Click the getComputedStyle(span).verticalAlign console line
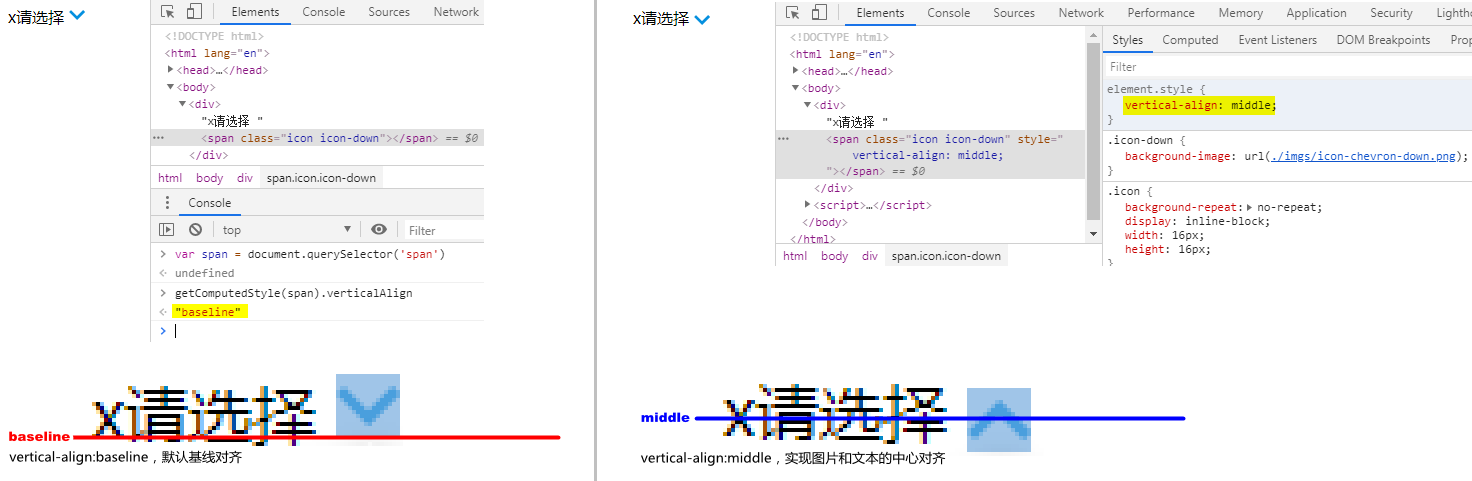The width and height of the screenshot is (1472, 481). tap(294, 293)
